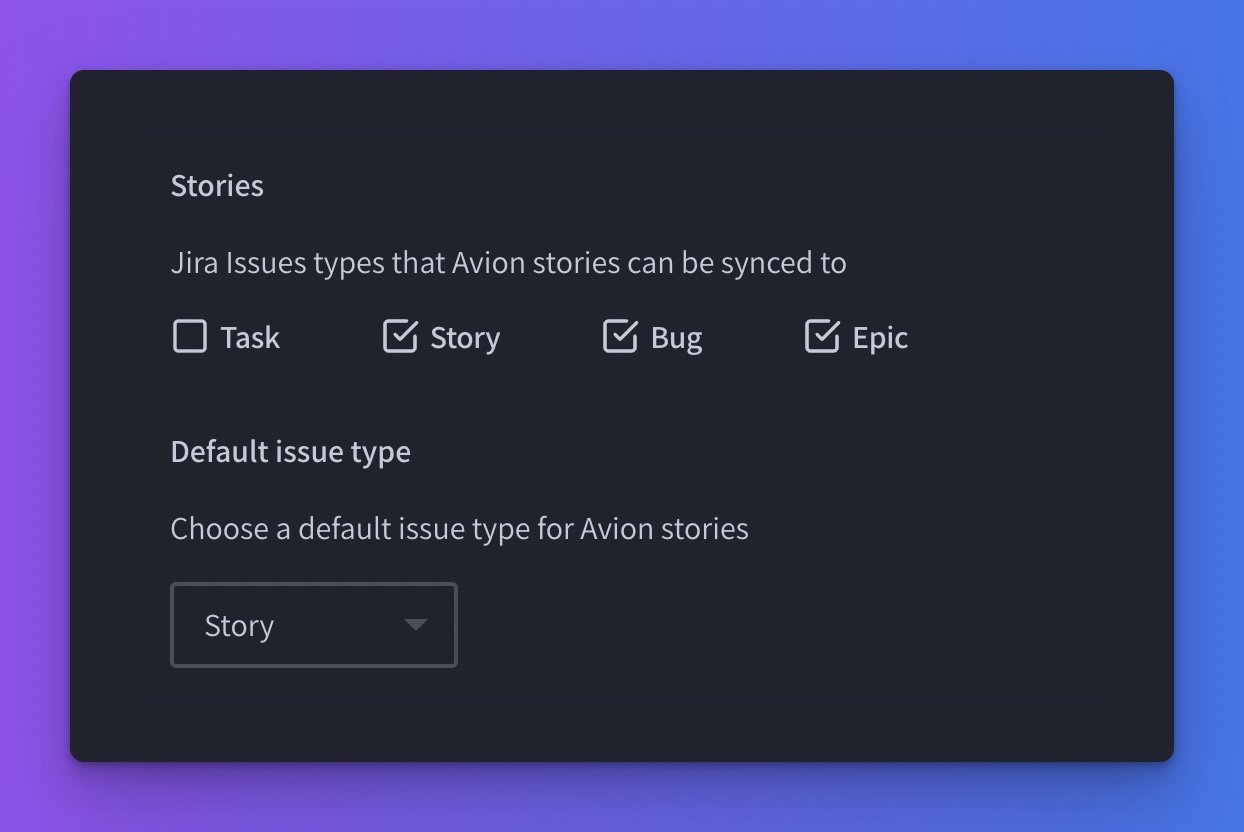Click the 'Stories' section heading

point(217,186)
